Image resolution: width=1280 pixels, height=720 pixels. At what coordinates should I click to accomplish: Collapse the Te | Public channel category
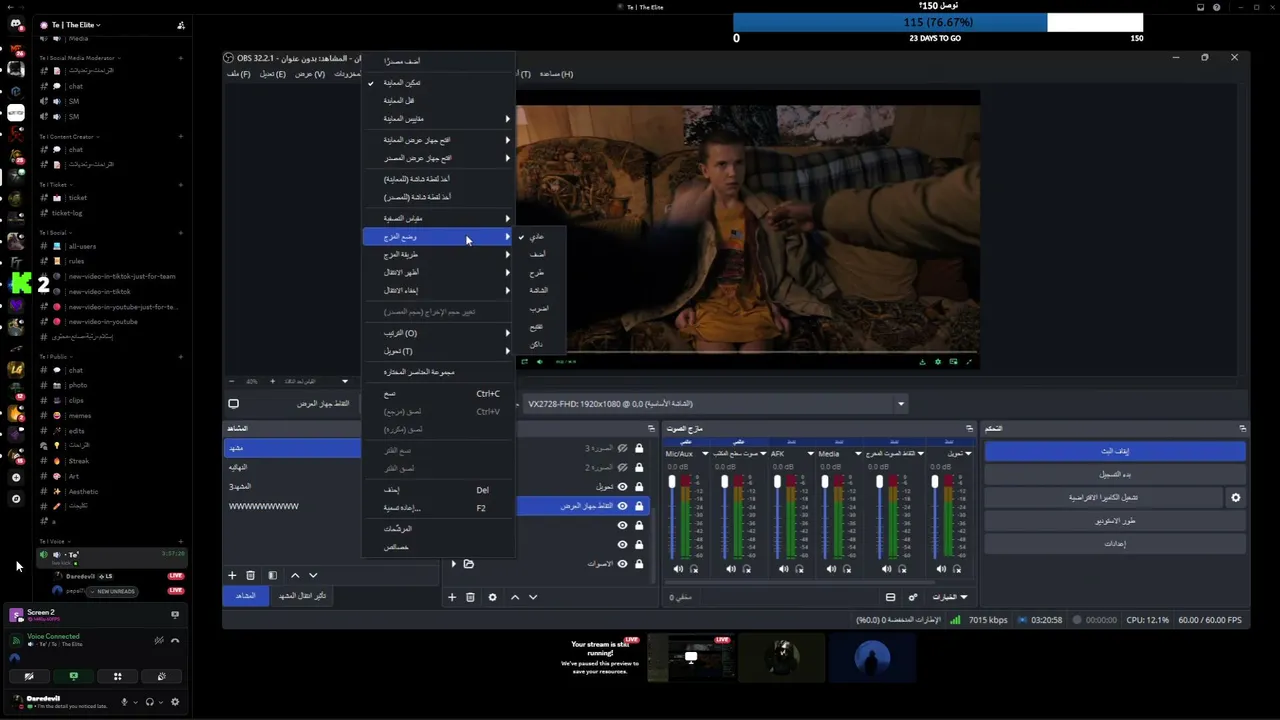point(54,356)
